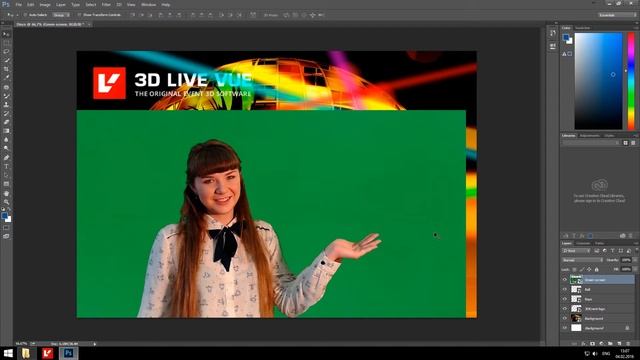This screenshot has height=360, width=640.
Task: Select the Hand tool
Action: tap(6, 193)
